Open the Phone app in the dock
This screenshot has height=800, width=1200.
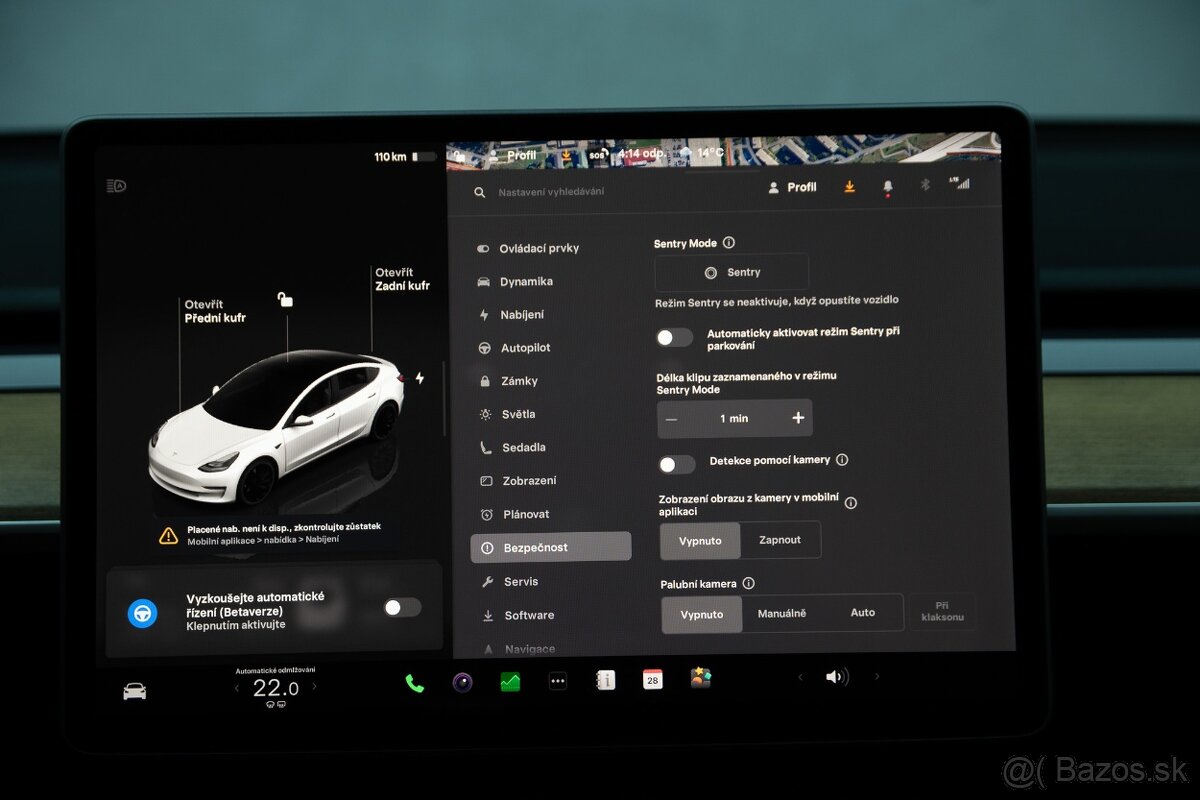(414, 681)
